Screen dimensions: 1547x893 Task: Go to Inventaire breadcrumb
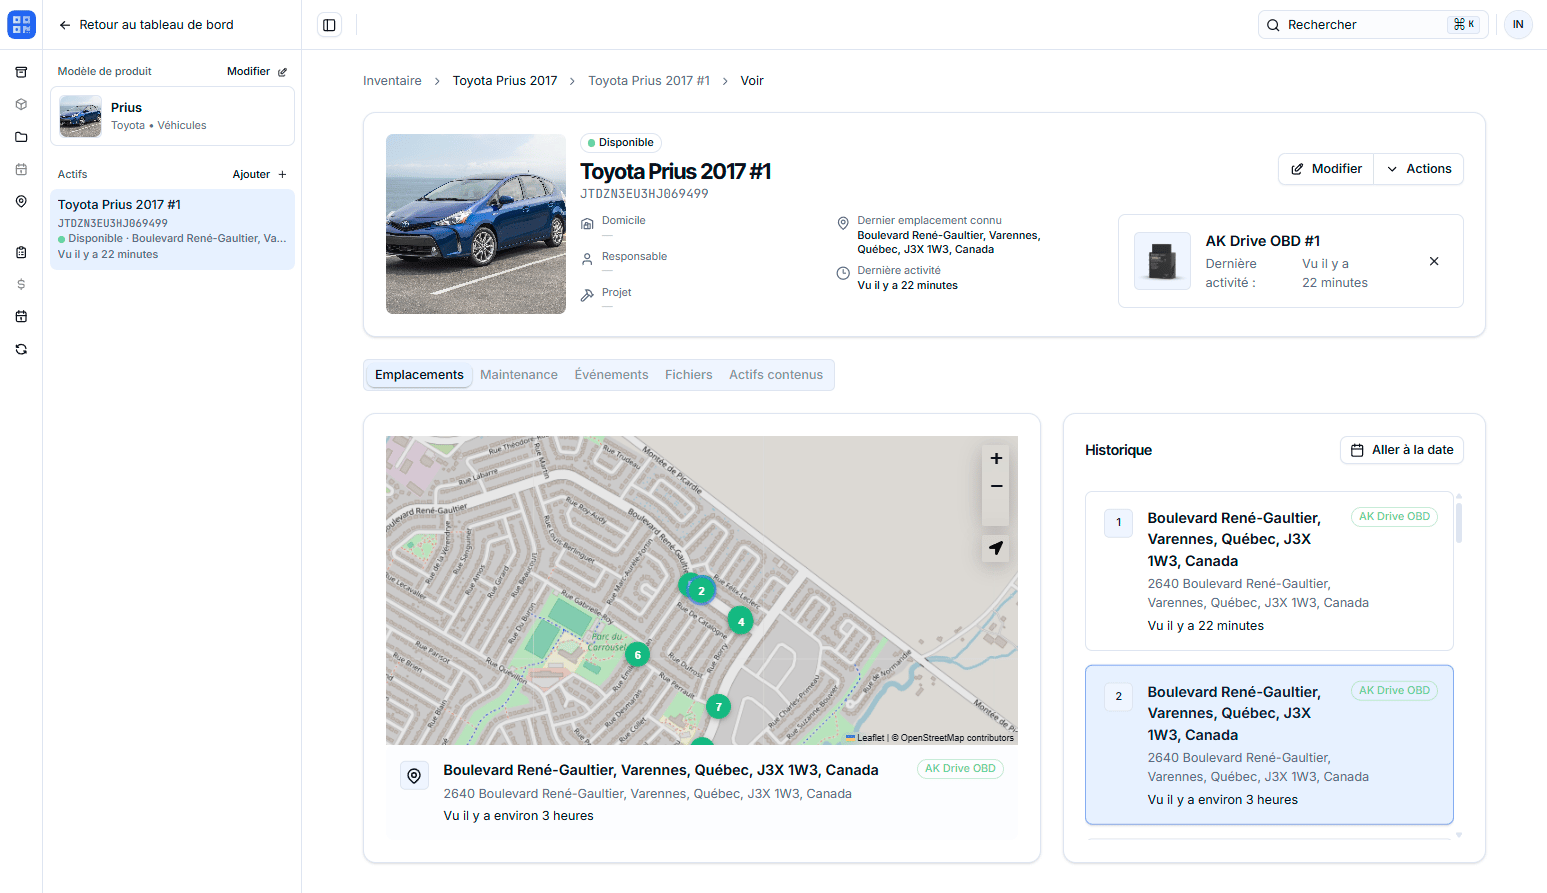392,81
